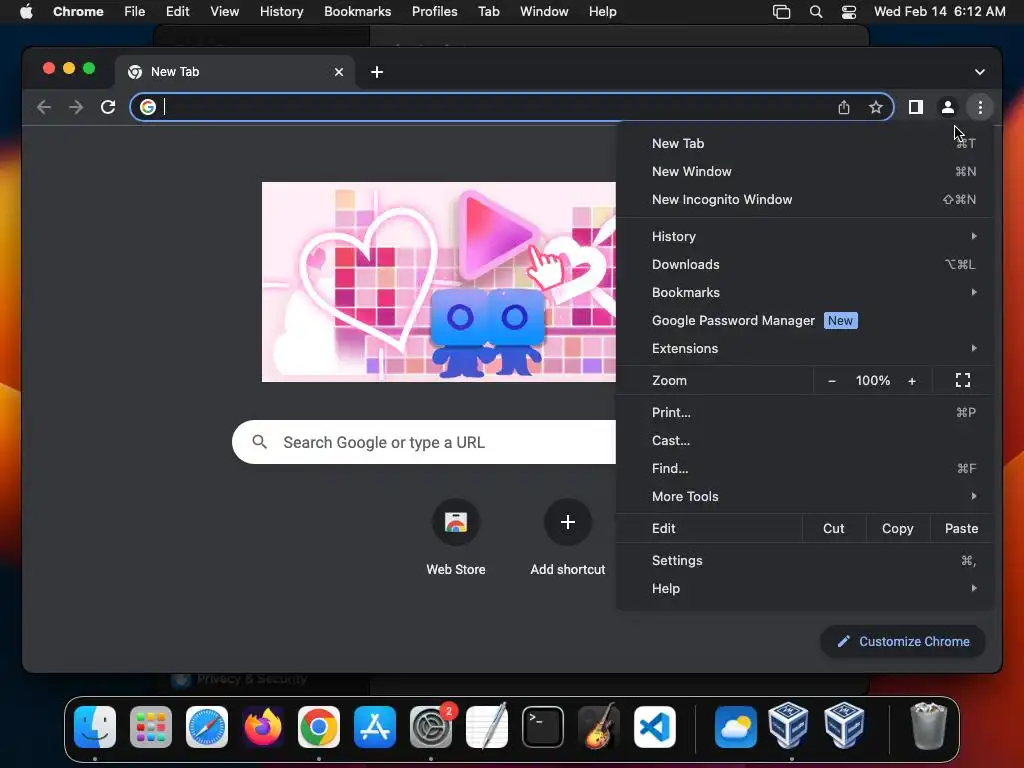Open the Trash in the Dock
This screenshot has width=1024, height=768.
[x=928, y=726]
